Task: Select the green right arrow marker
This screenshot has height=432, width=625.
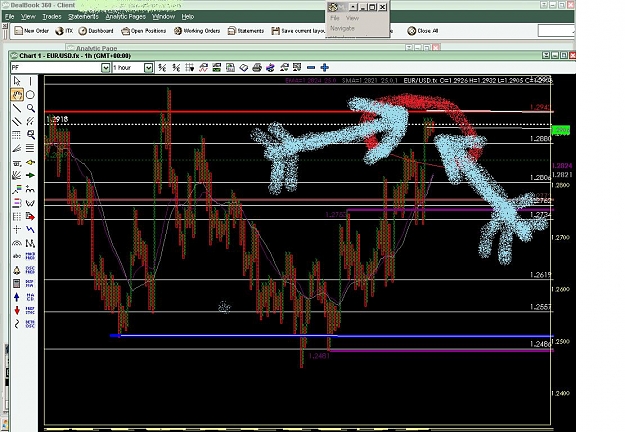Action: [x=30, y=175]
